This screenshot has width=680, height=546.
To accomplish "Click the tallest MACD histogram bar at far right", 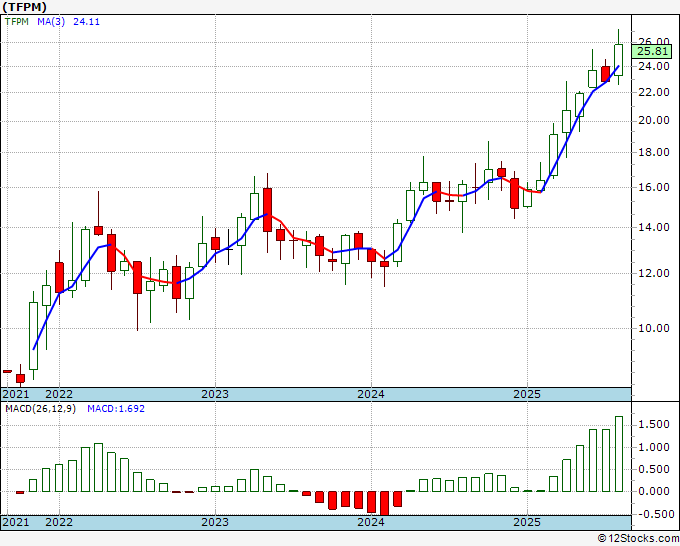I will pos(619,454).
